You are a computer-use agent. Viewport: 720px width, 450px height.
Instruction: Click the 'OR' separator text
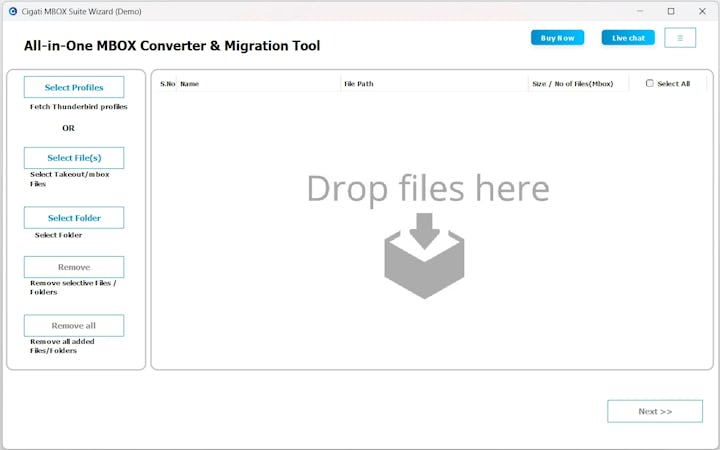(68, 128)
